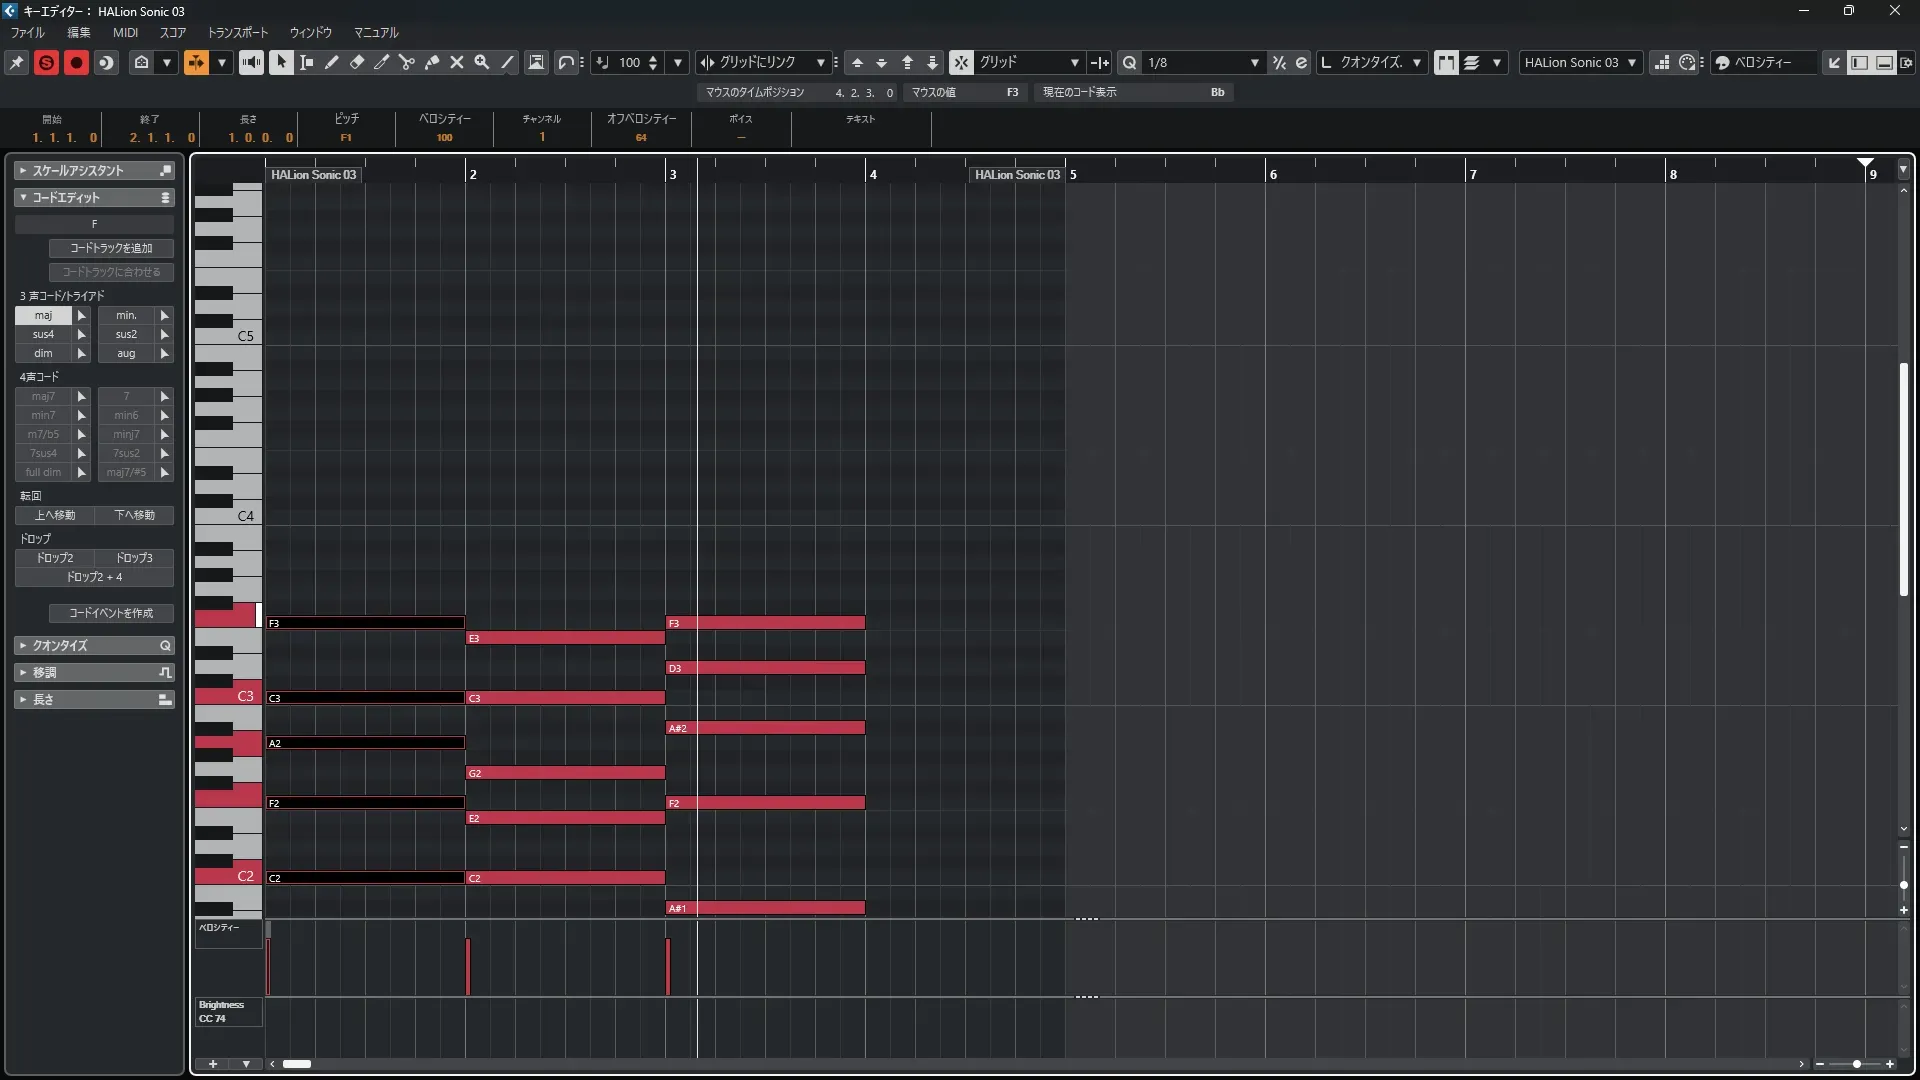Toggle acoustic feedback speaker button
This screenshot has height=1080, width=1920.
pyautogui.click(x=251, y=62)
